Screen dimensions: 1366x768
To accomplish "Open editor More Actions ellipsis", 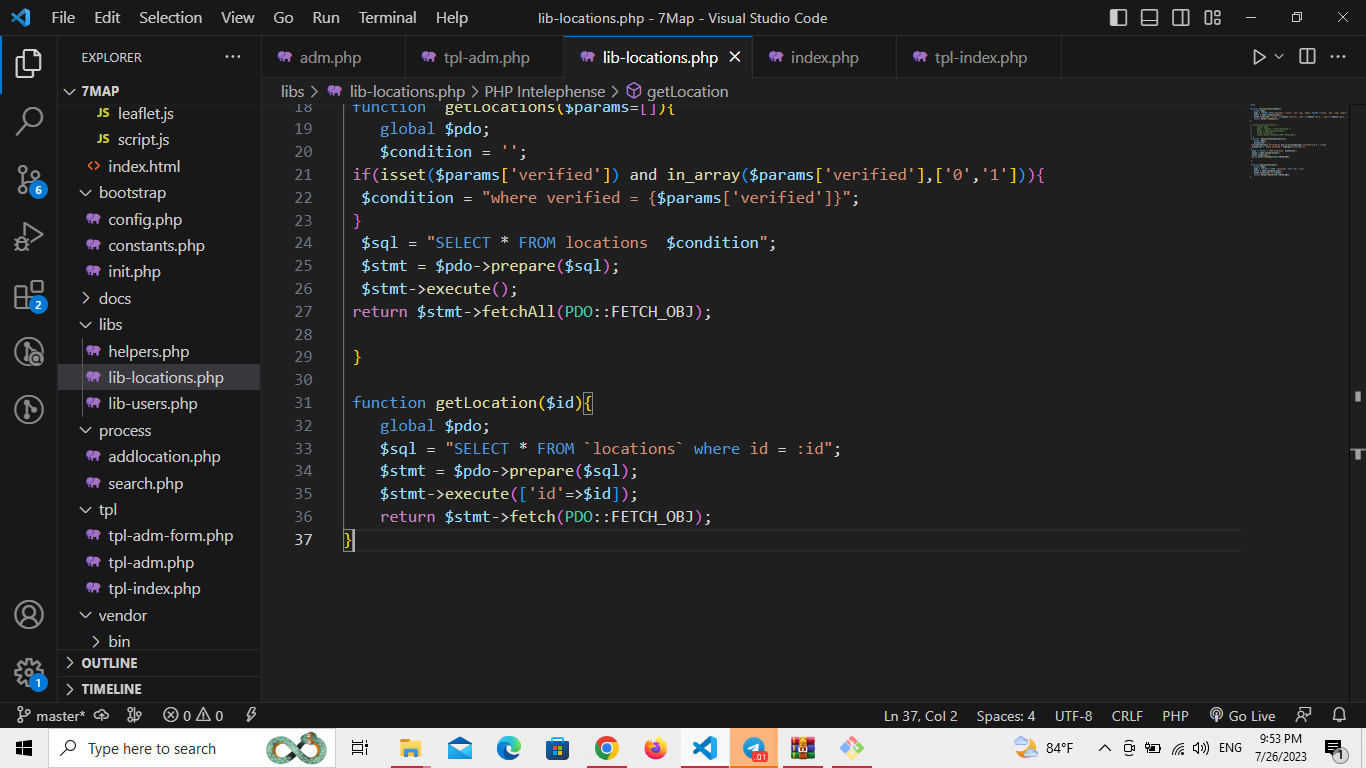I will coord(1338,57).
